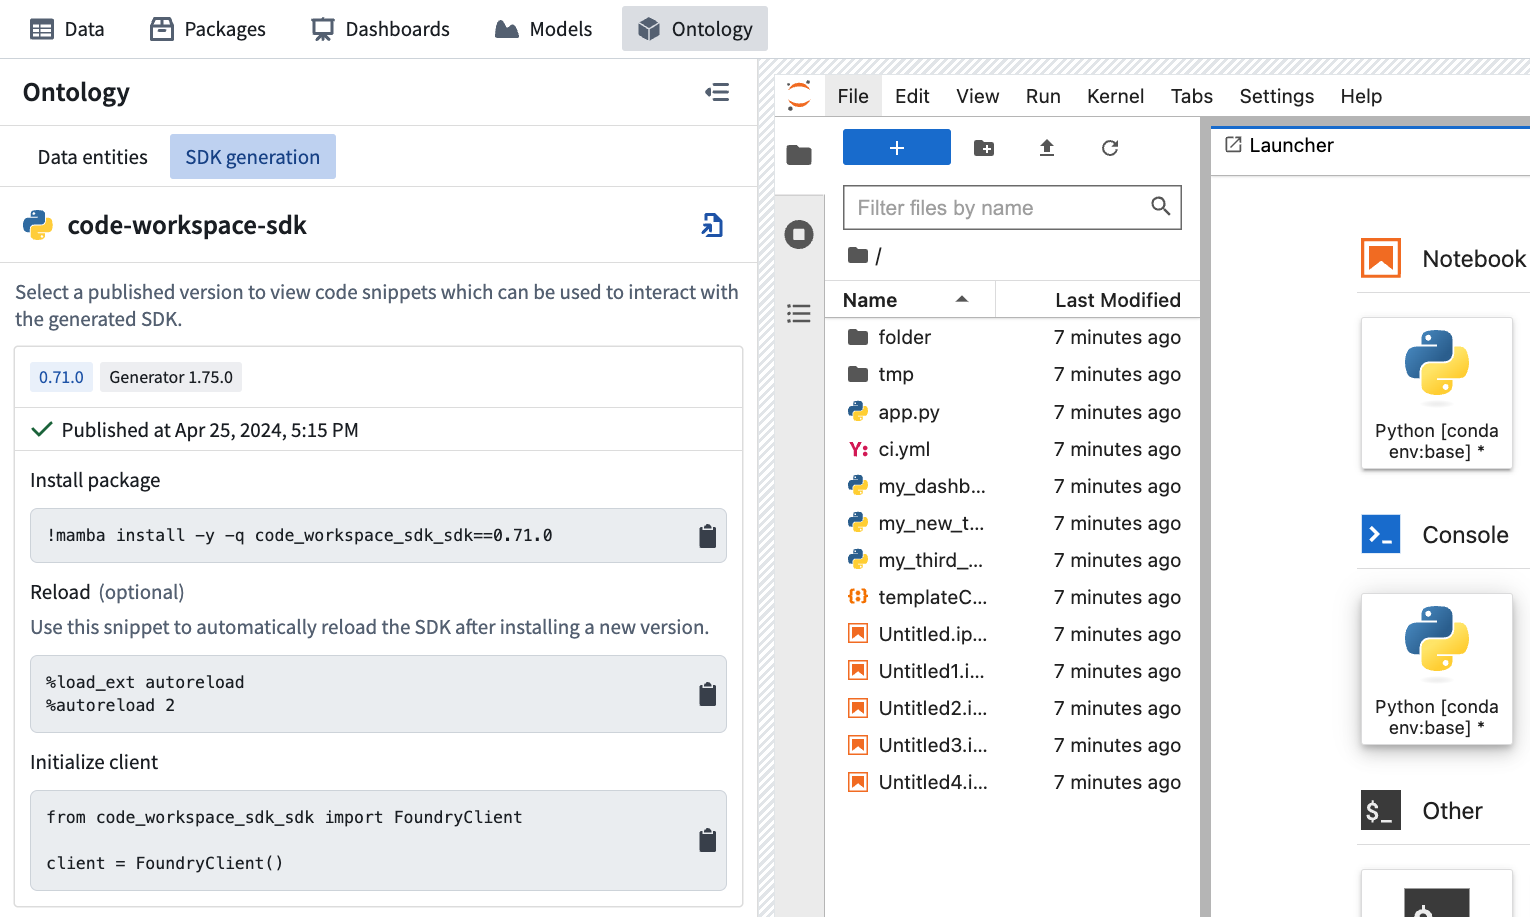
Task: Switch to the Packages tab
Action: 208,29
